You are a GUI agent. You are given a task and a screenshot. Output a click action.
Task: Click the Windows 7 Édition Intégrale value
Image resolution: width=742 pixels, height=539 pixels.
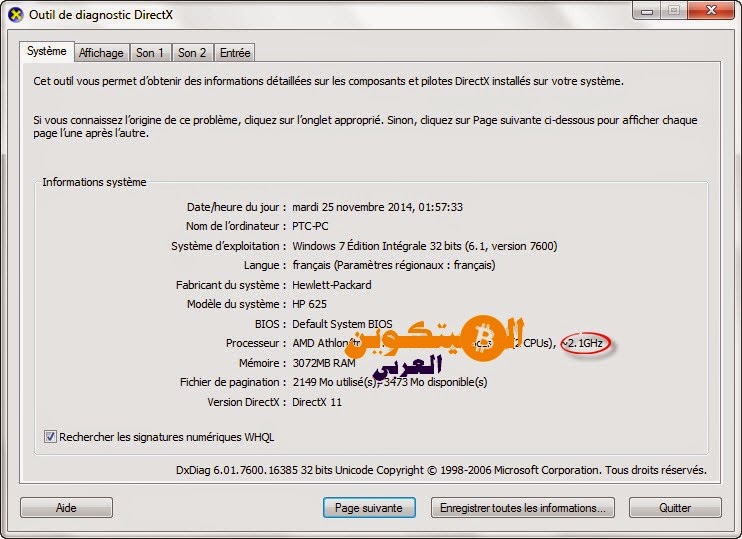(x=424, y=246)
